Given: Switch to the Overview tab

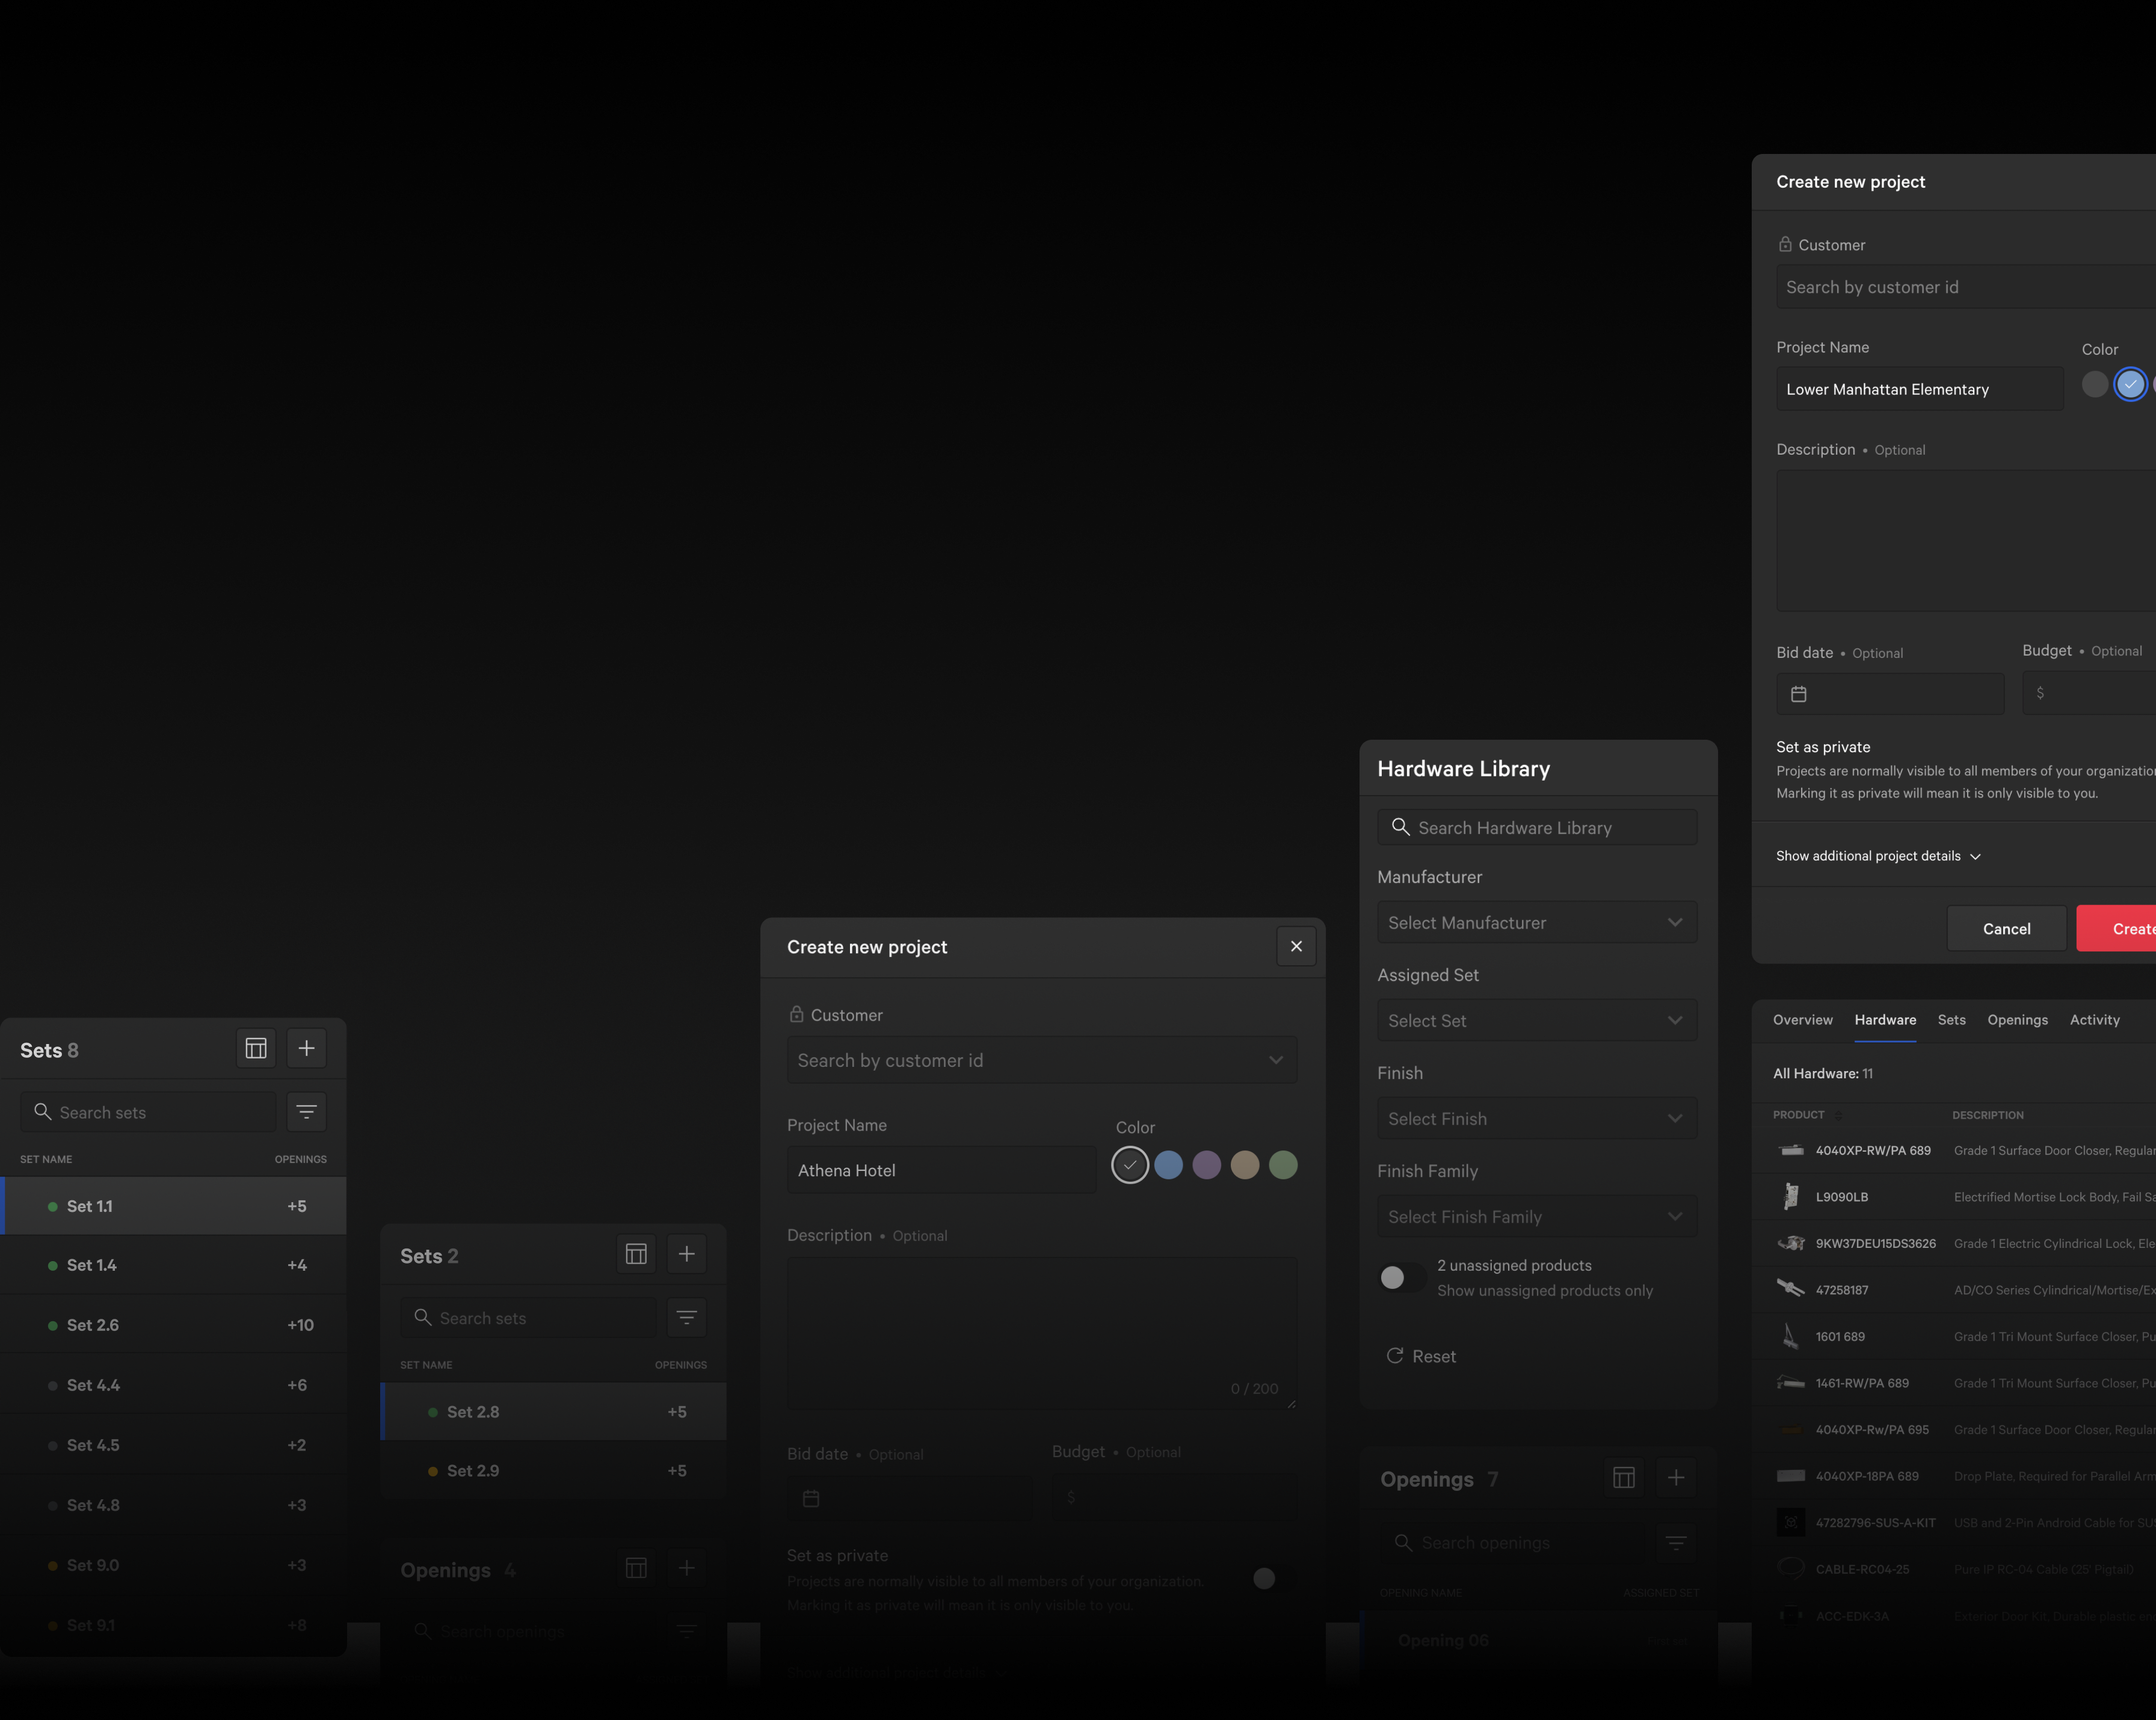Looking at the screenshot, I should click(1803, 1020).
